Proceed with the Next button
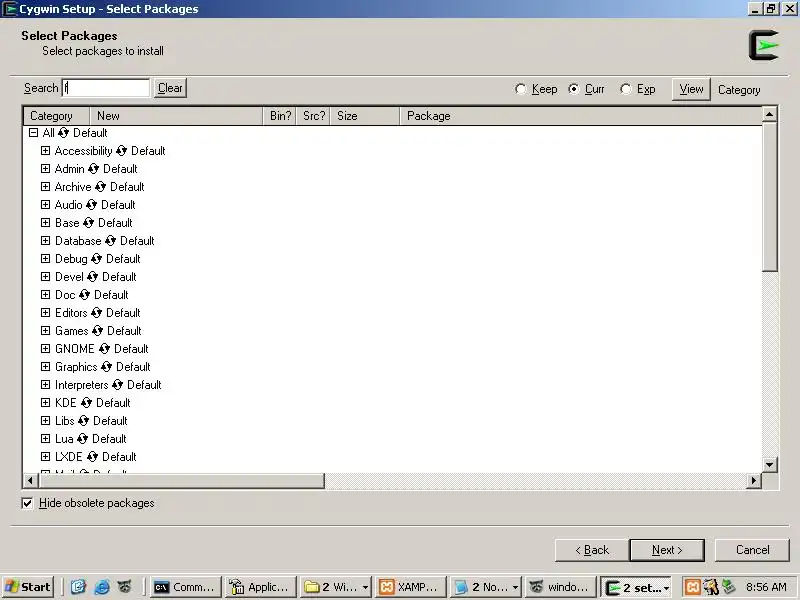The height and width of the screenshot is (600, 800). [x=667, y=550]
